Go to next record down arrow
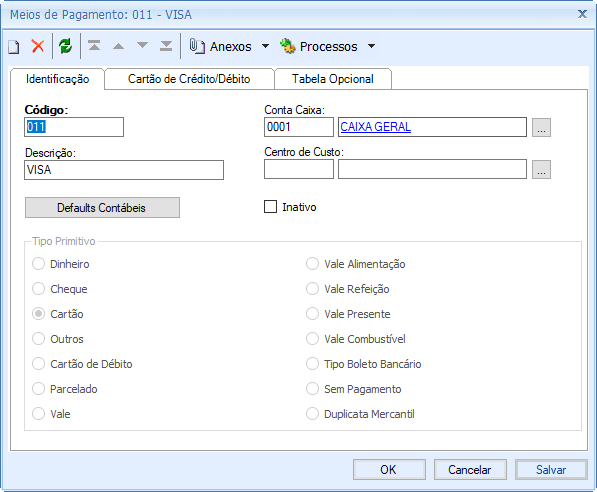The width and height of the screenshot is (597, 492). [x=142, y=45]
